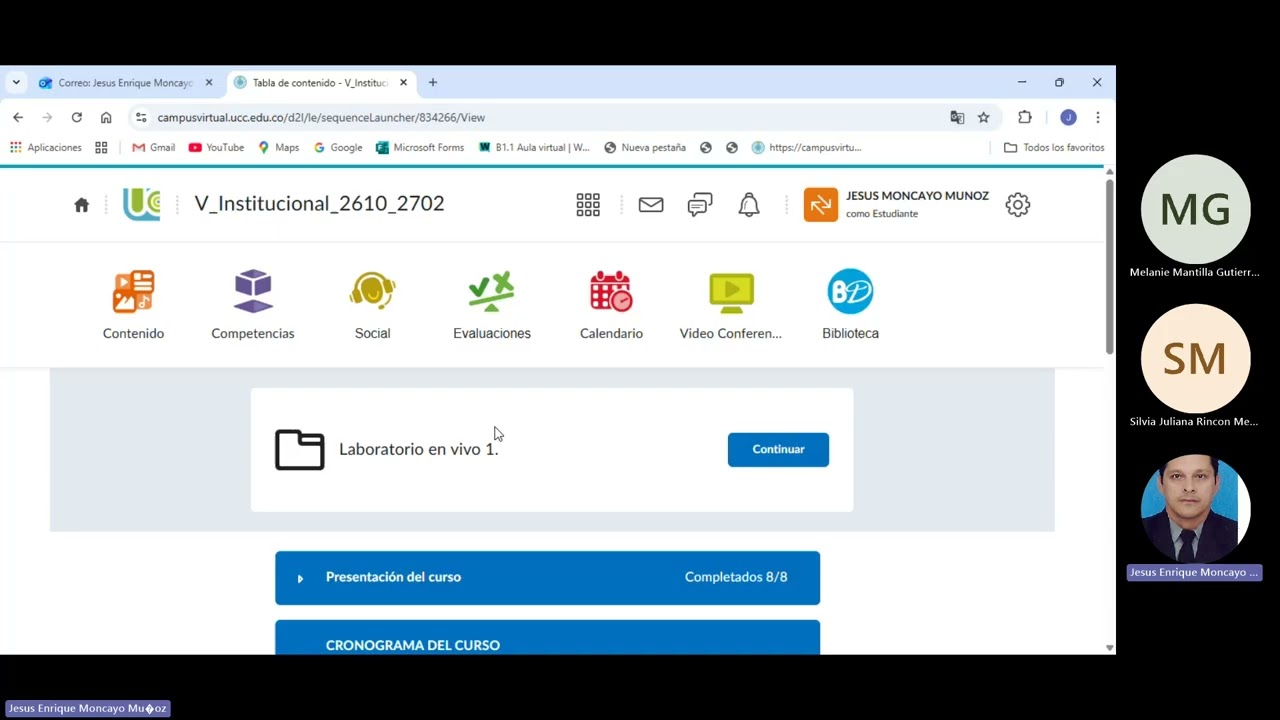Open the Biblioteca section icon
The height and width of the screenshot is (720, 1280).
pyautogui.click(x=850, y=292)
